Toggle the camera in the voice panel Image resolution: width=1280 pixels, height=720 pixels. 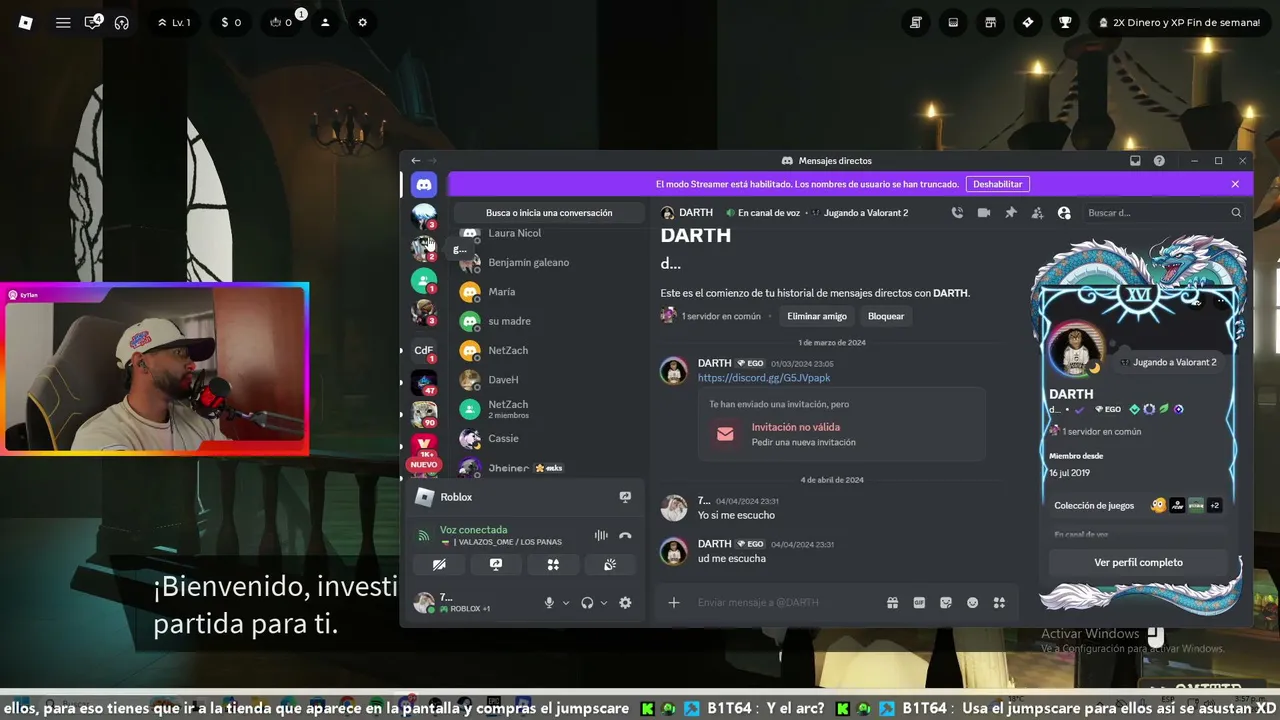click(x=439, y=565)
